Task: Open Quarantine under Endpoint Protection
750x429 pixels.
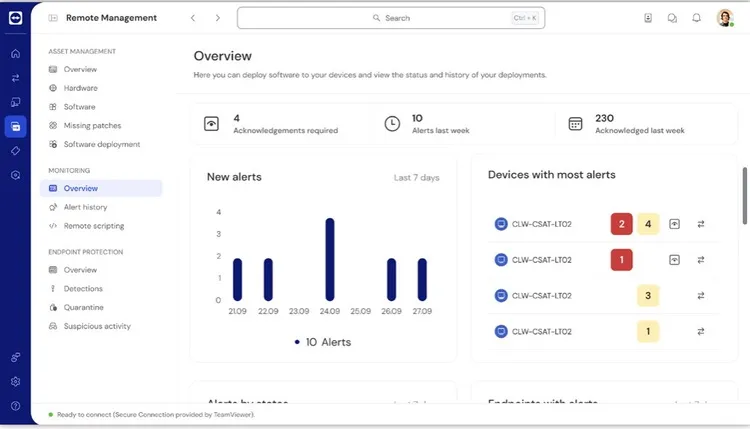Action: pos(83,307)
